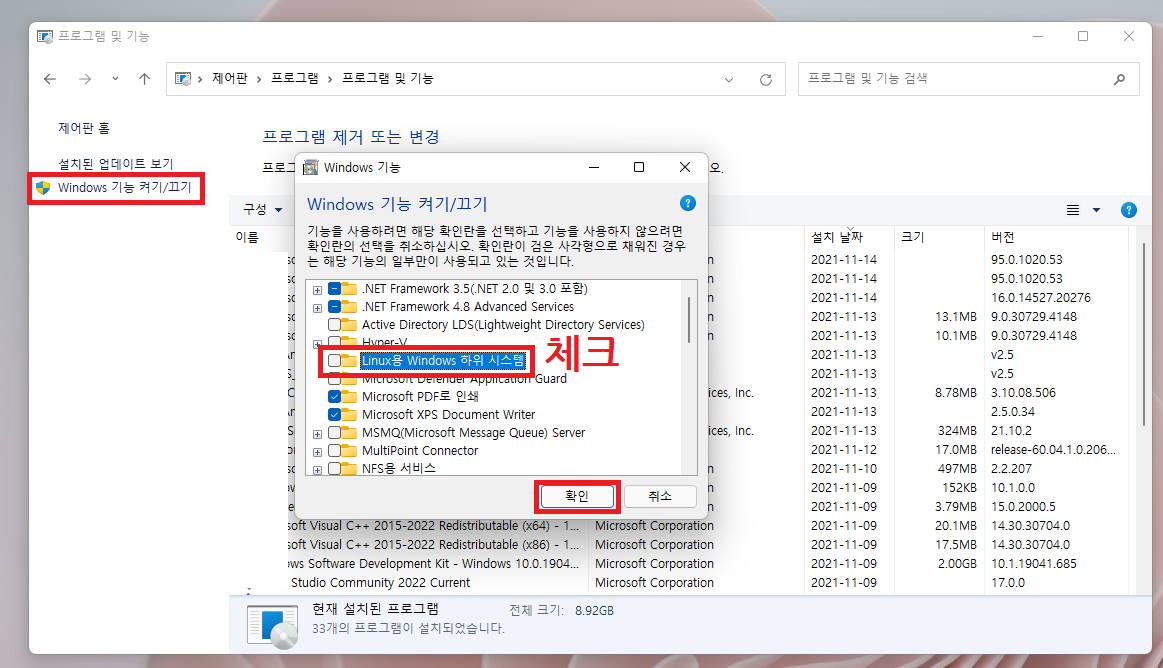This screenshot has width=1163, height=668.
Task: Expand .NET Framework 3.5 tree node
Action: pos(317,290)
